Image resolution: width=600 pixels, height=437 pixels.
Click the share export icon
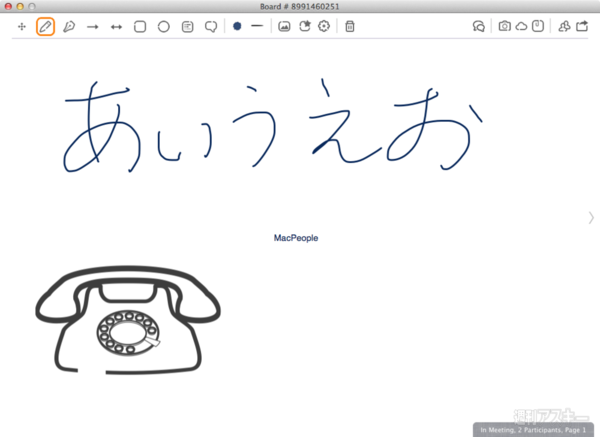click(x=582, y=26)
